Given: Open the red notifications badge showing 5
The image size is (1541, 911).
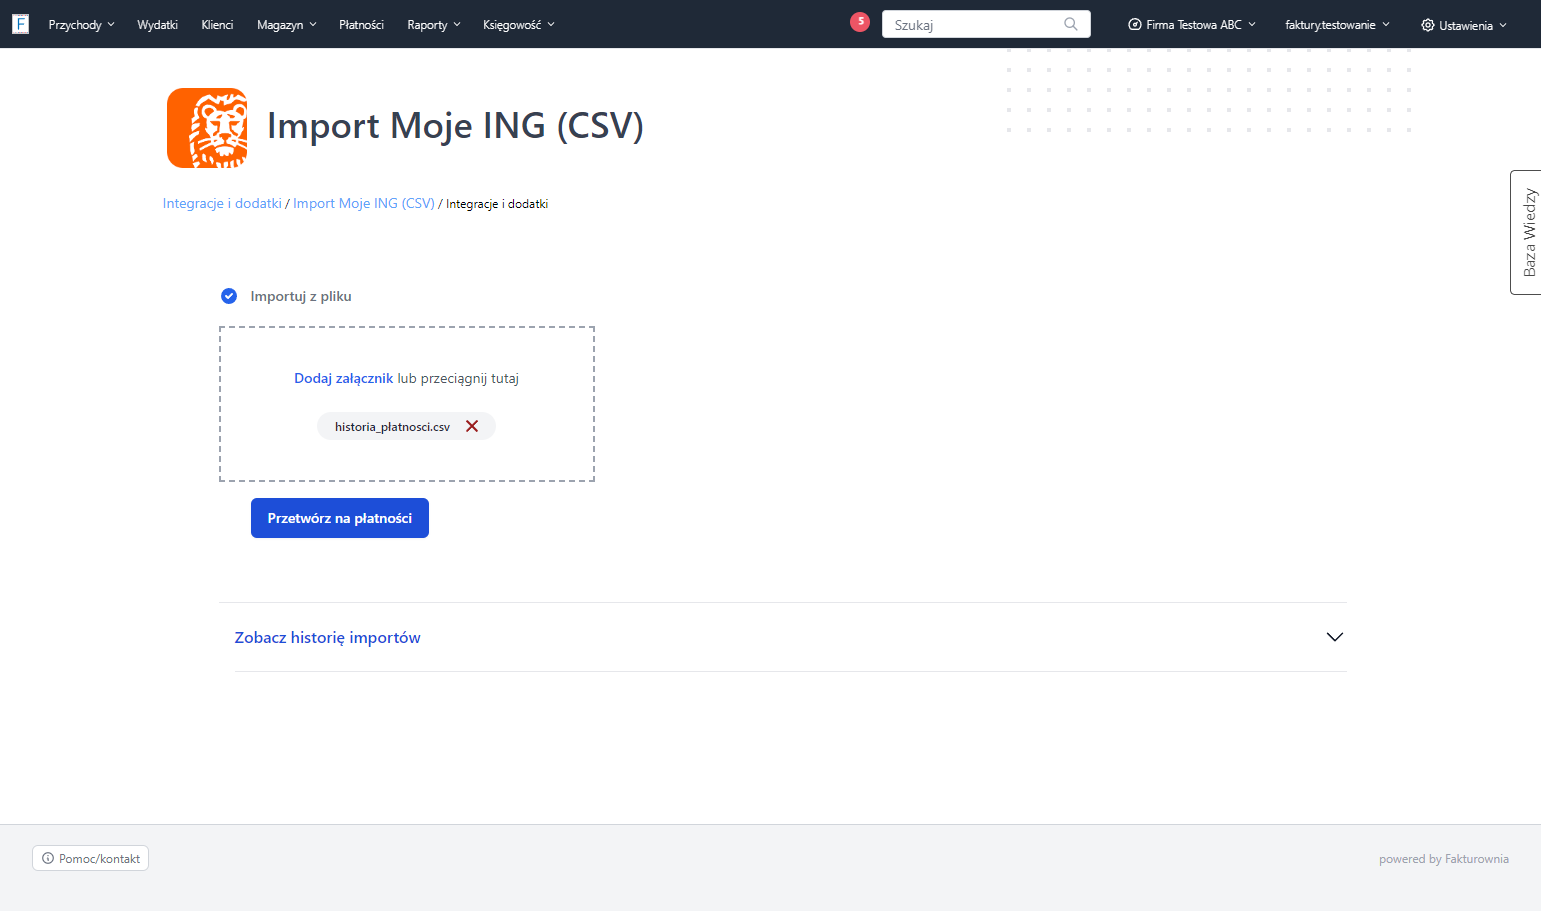Looking at the screenshot, I should click(860, 22).
